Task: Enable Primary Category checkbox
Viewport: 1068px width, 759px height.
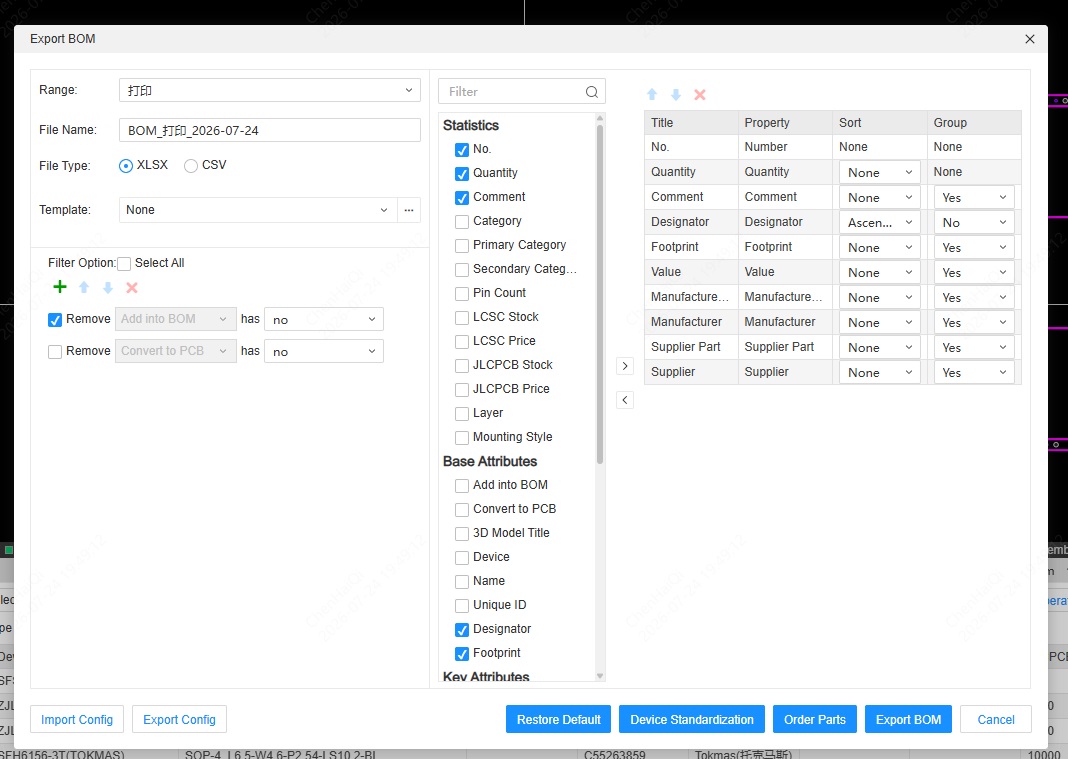Action: coord(462,245)
